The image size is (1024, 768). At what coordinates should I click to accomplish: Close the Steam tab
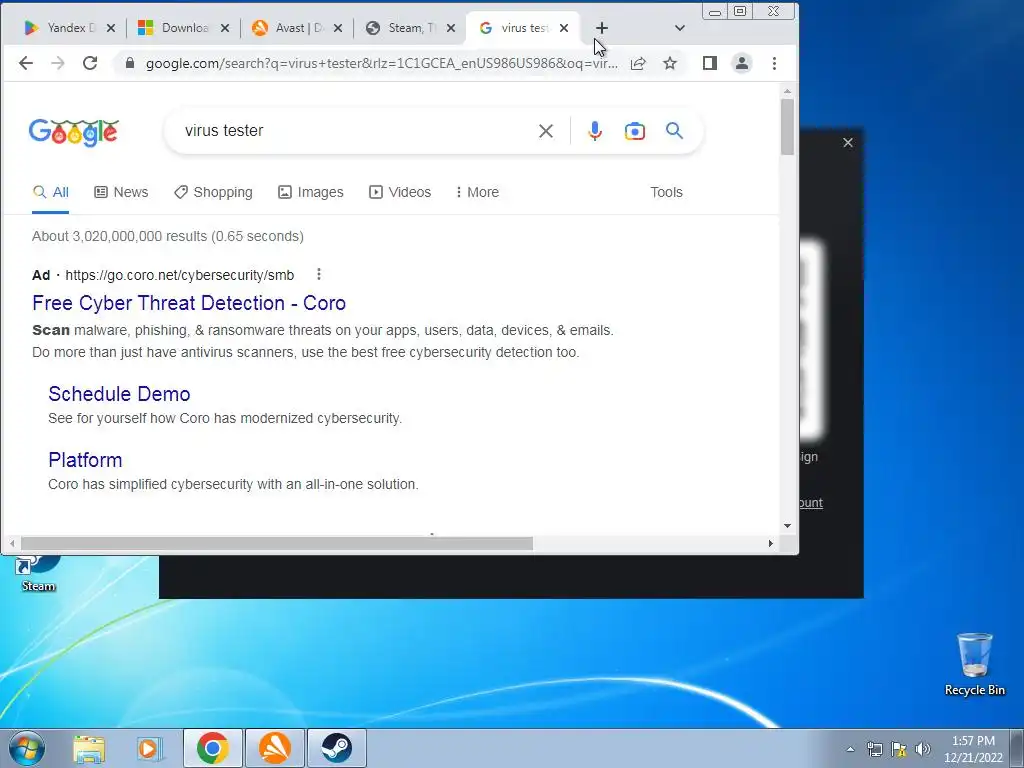(x=451, y=28)
